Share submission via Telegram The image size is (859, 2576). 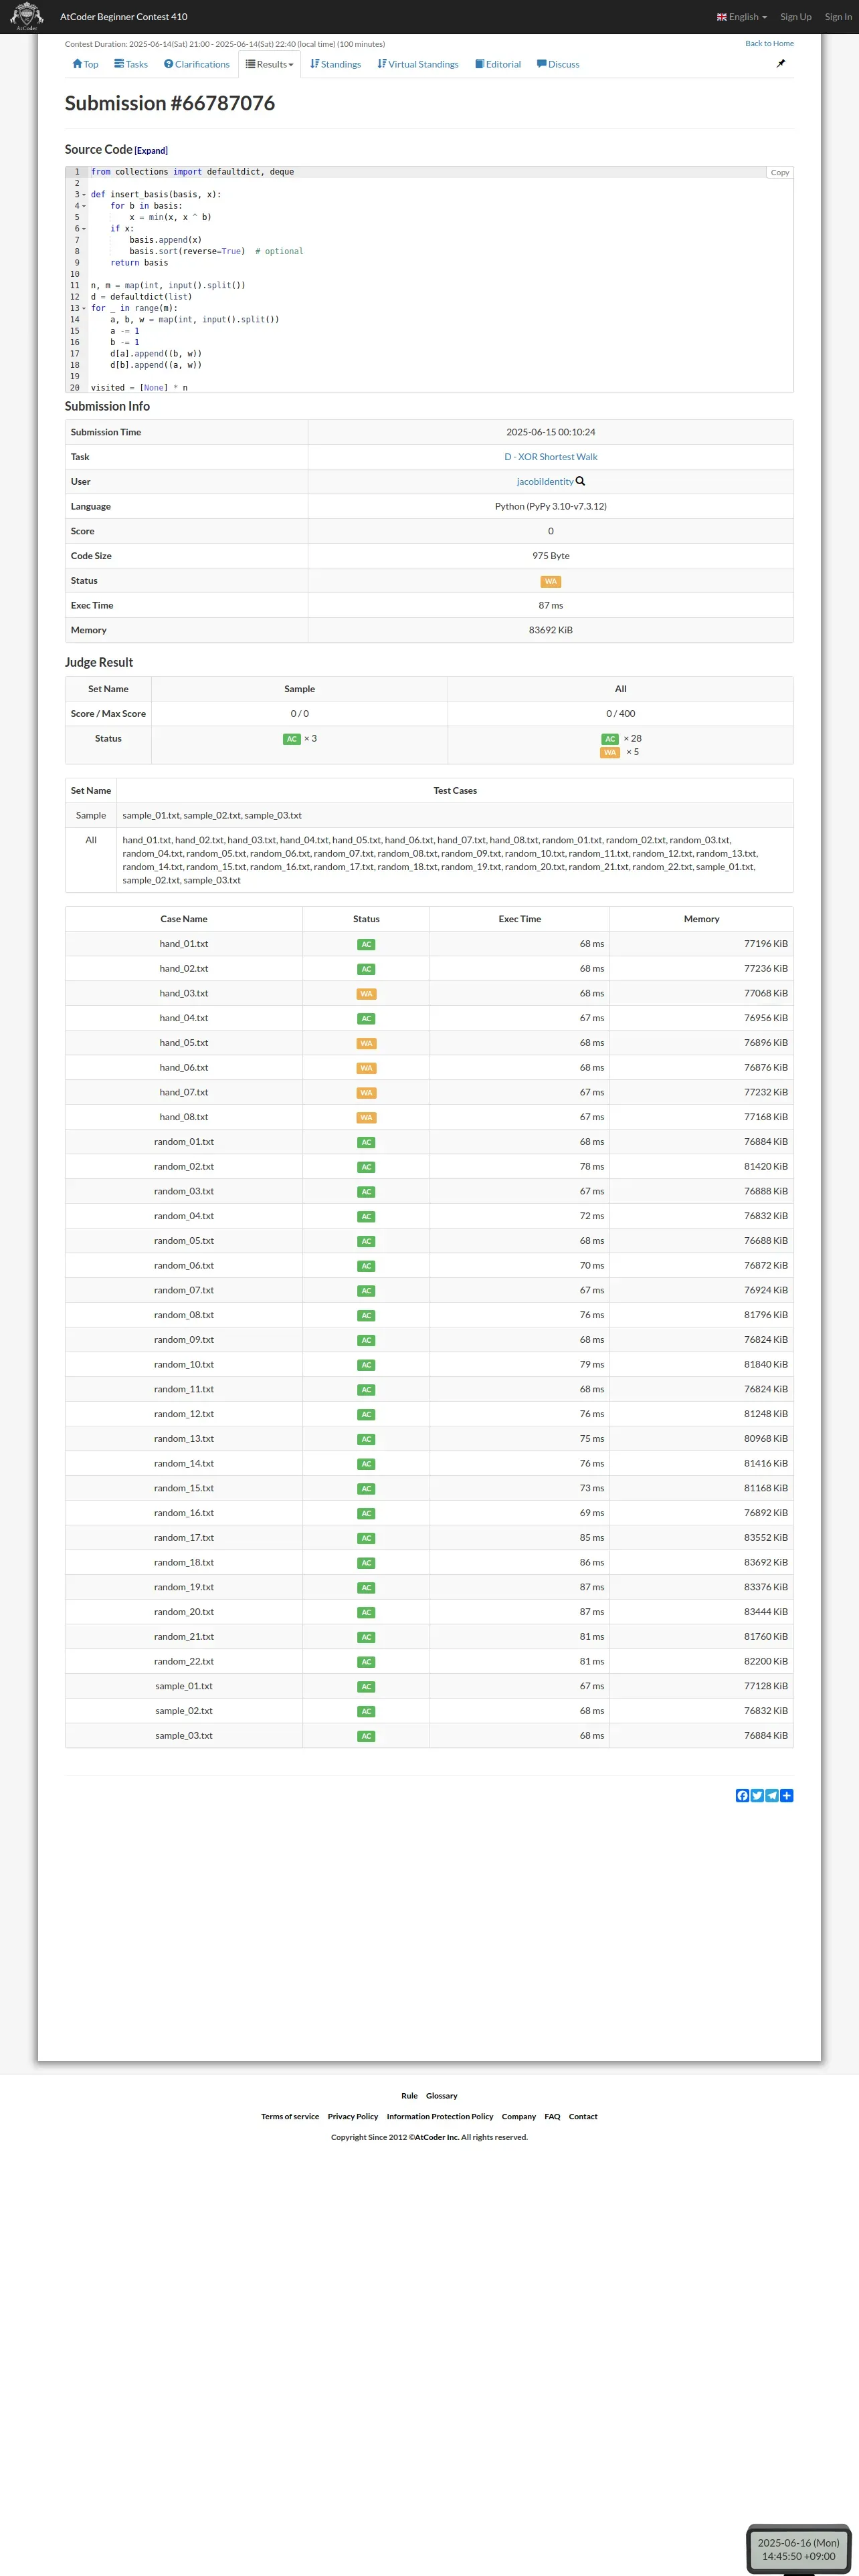[772, 1795]
